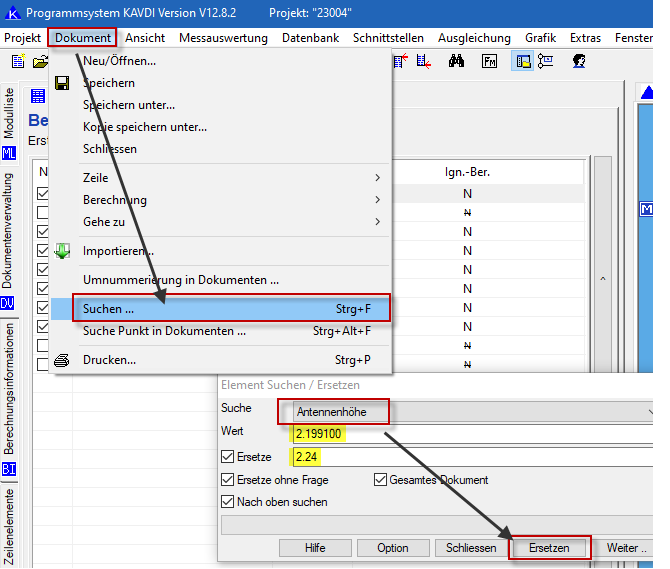The image size is (670, 569).
Task: Select Suchen... from the Dokument menu
Action: click(220, 309)
